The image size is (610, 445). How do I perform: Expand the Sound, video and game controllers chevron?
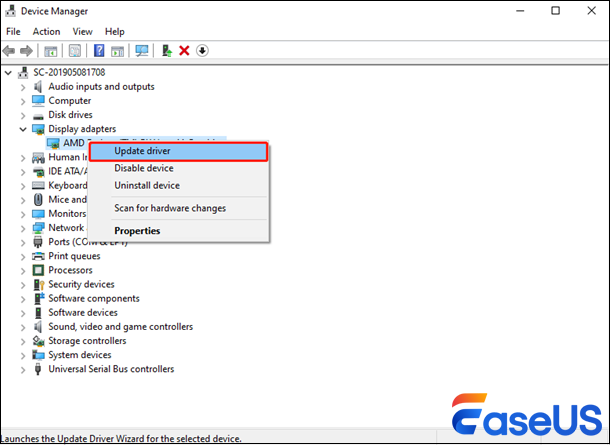[x=23, y=327]
